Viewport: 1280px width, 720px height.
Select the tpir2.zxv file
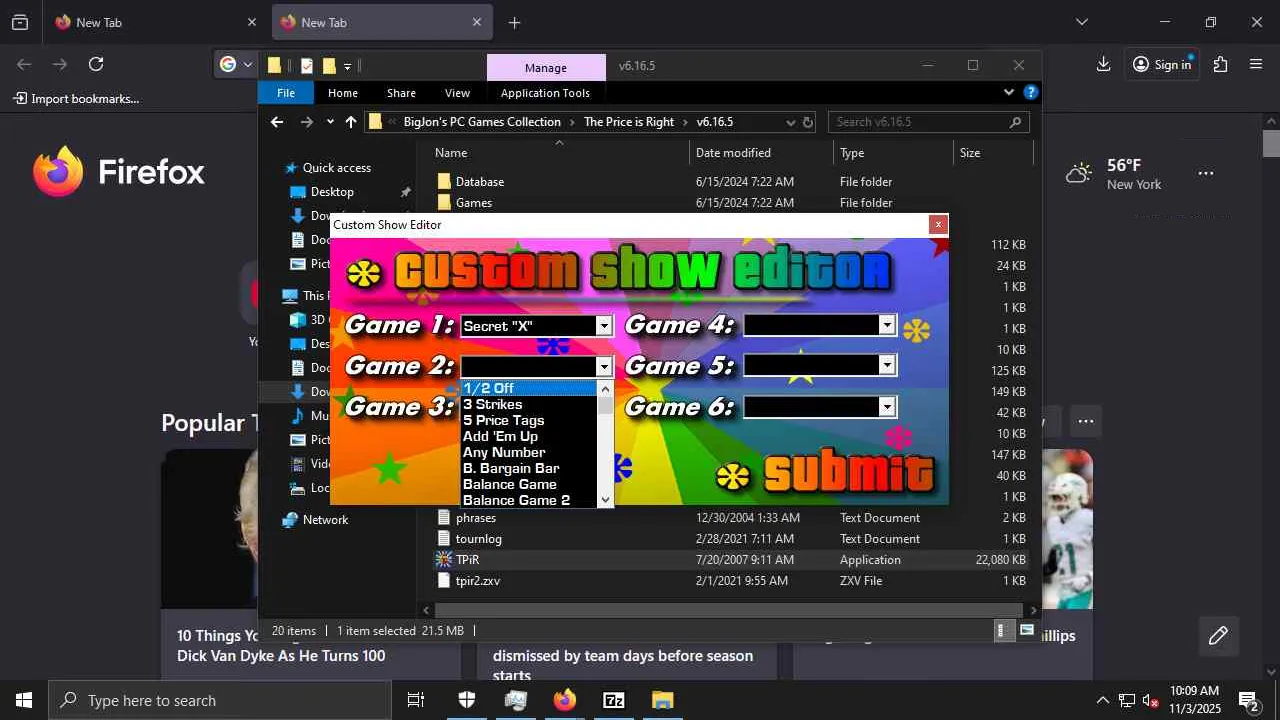point(477,581)
